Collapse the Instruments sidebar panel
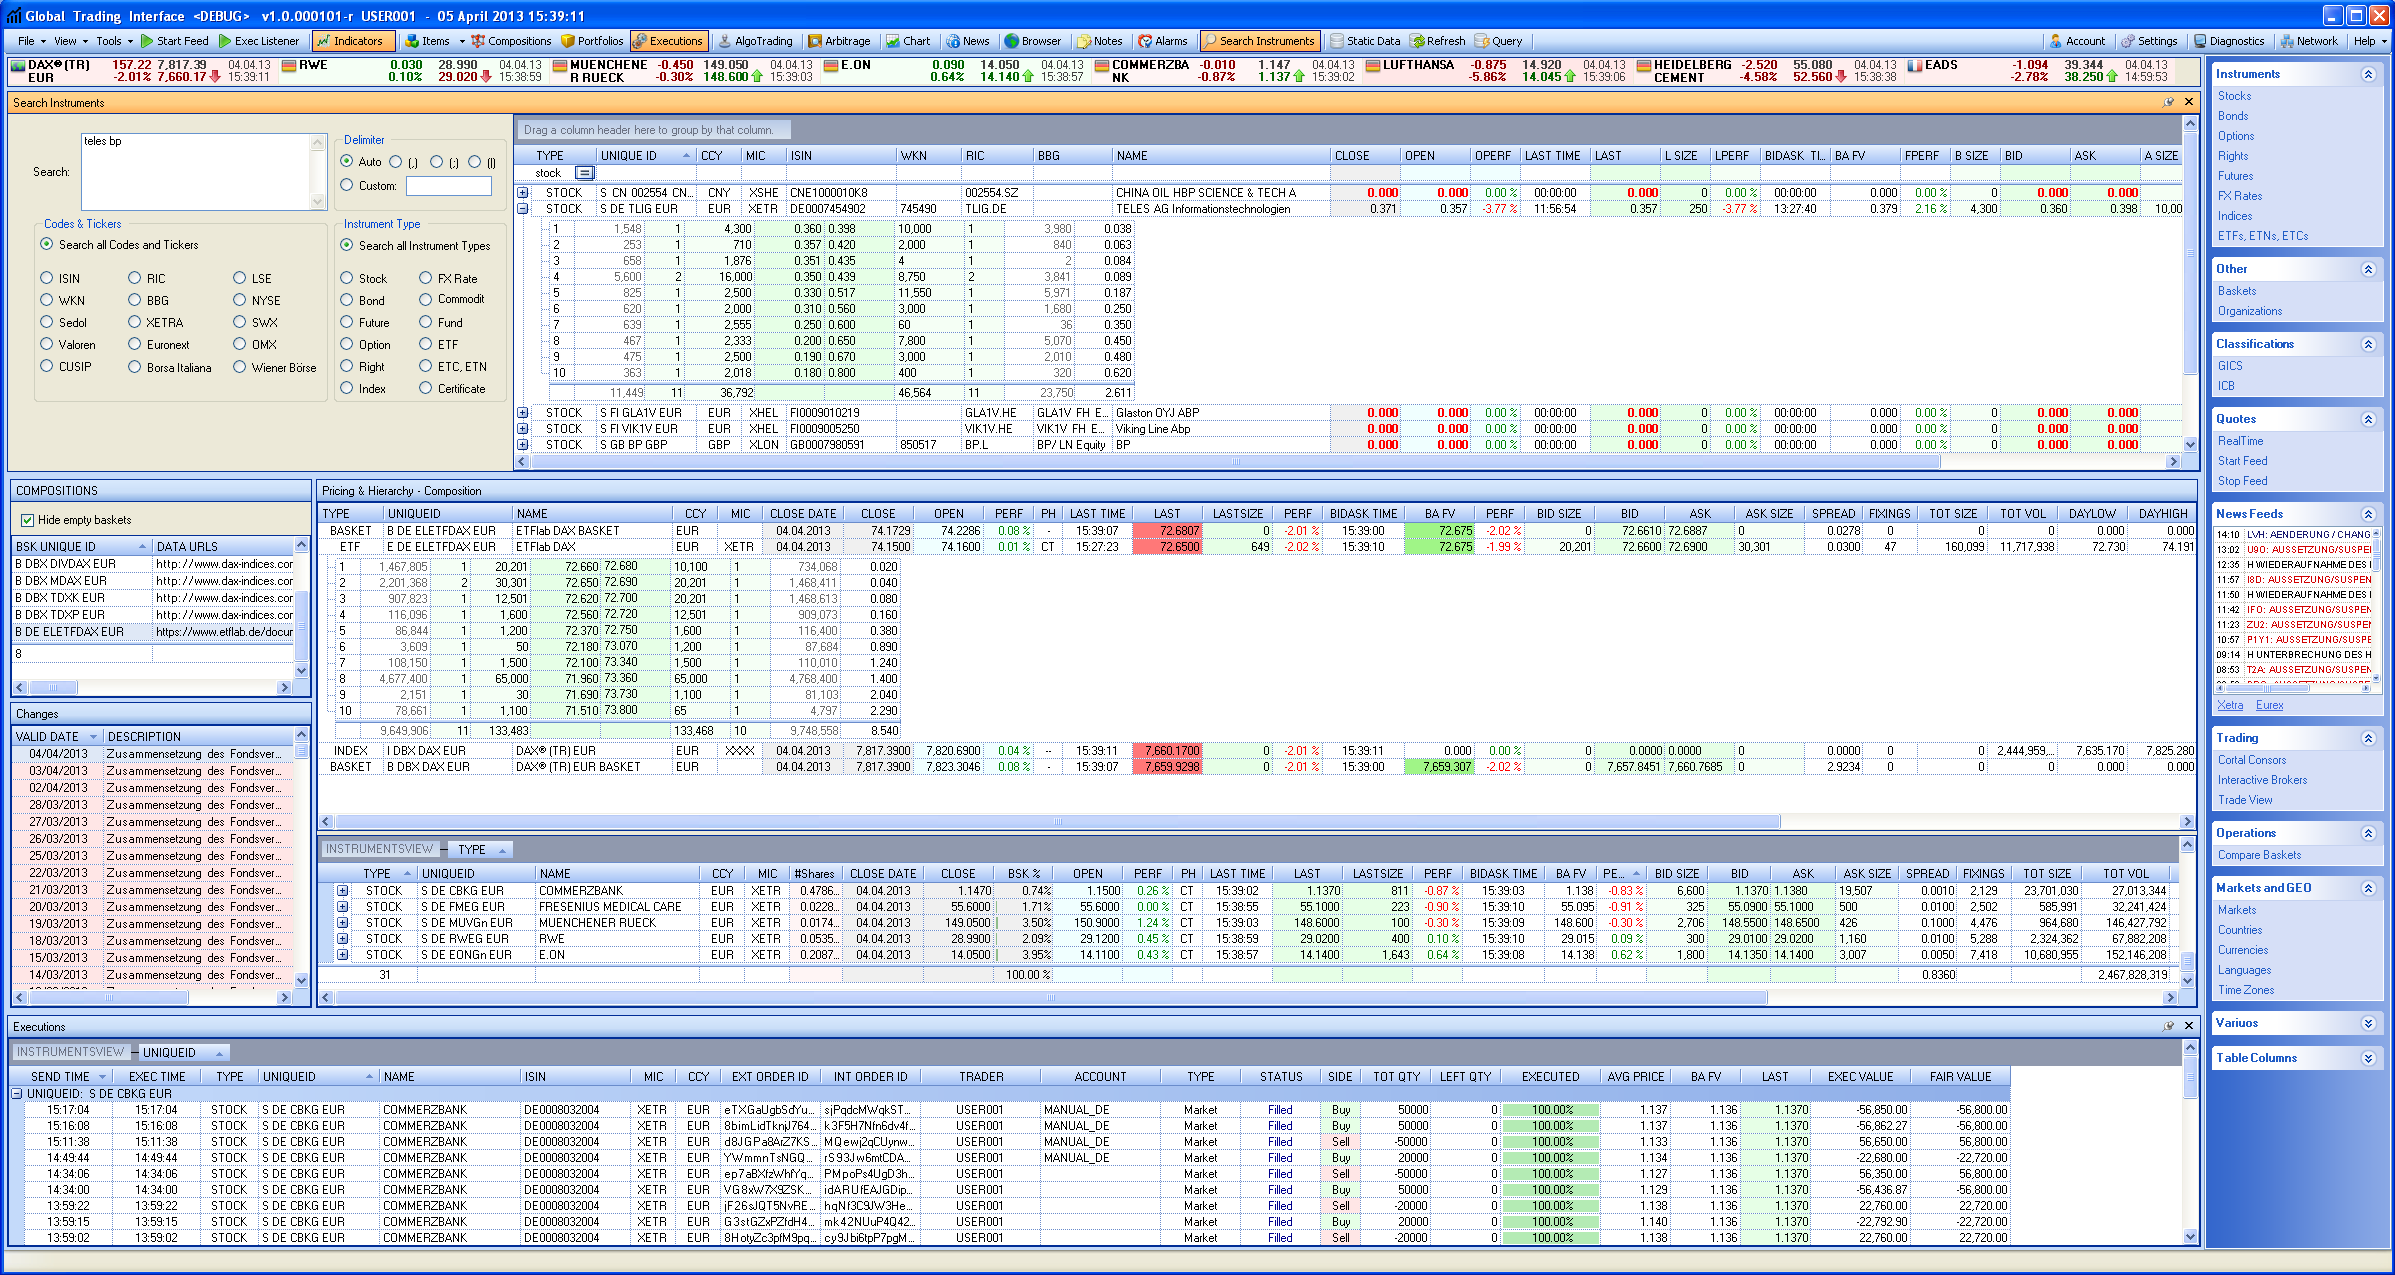Image resolution: width=2395 pixels, height=1275 pixels. [2367, 74]
